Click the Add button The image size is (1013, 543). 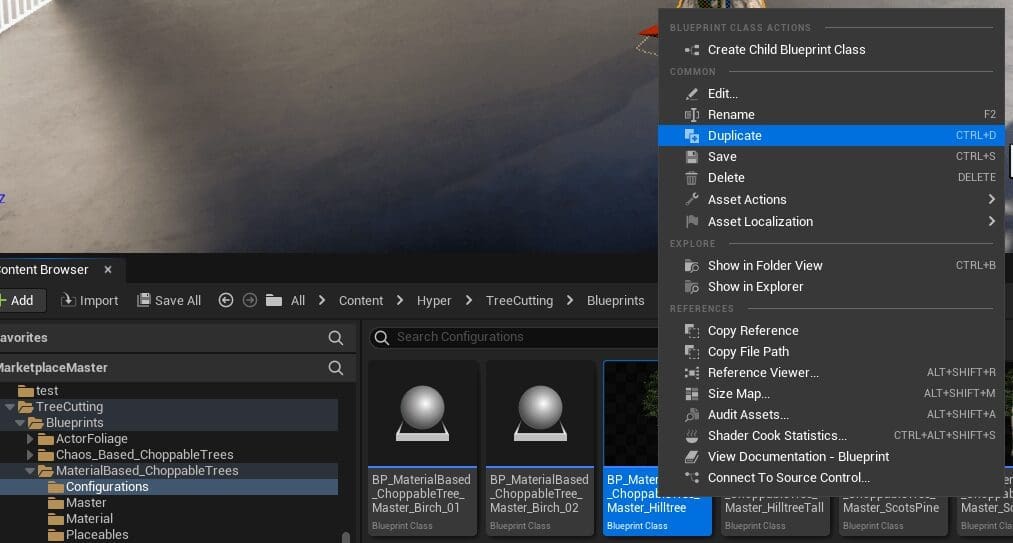(x=16, y=300)
